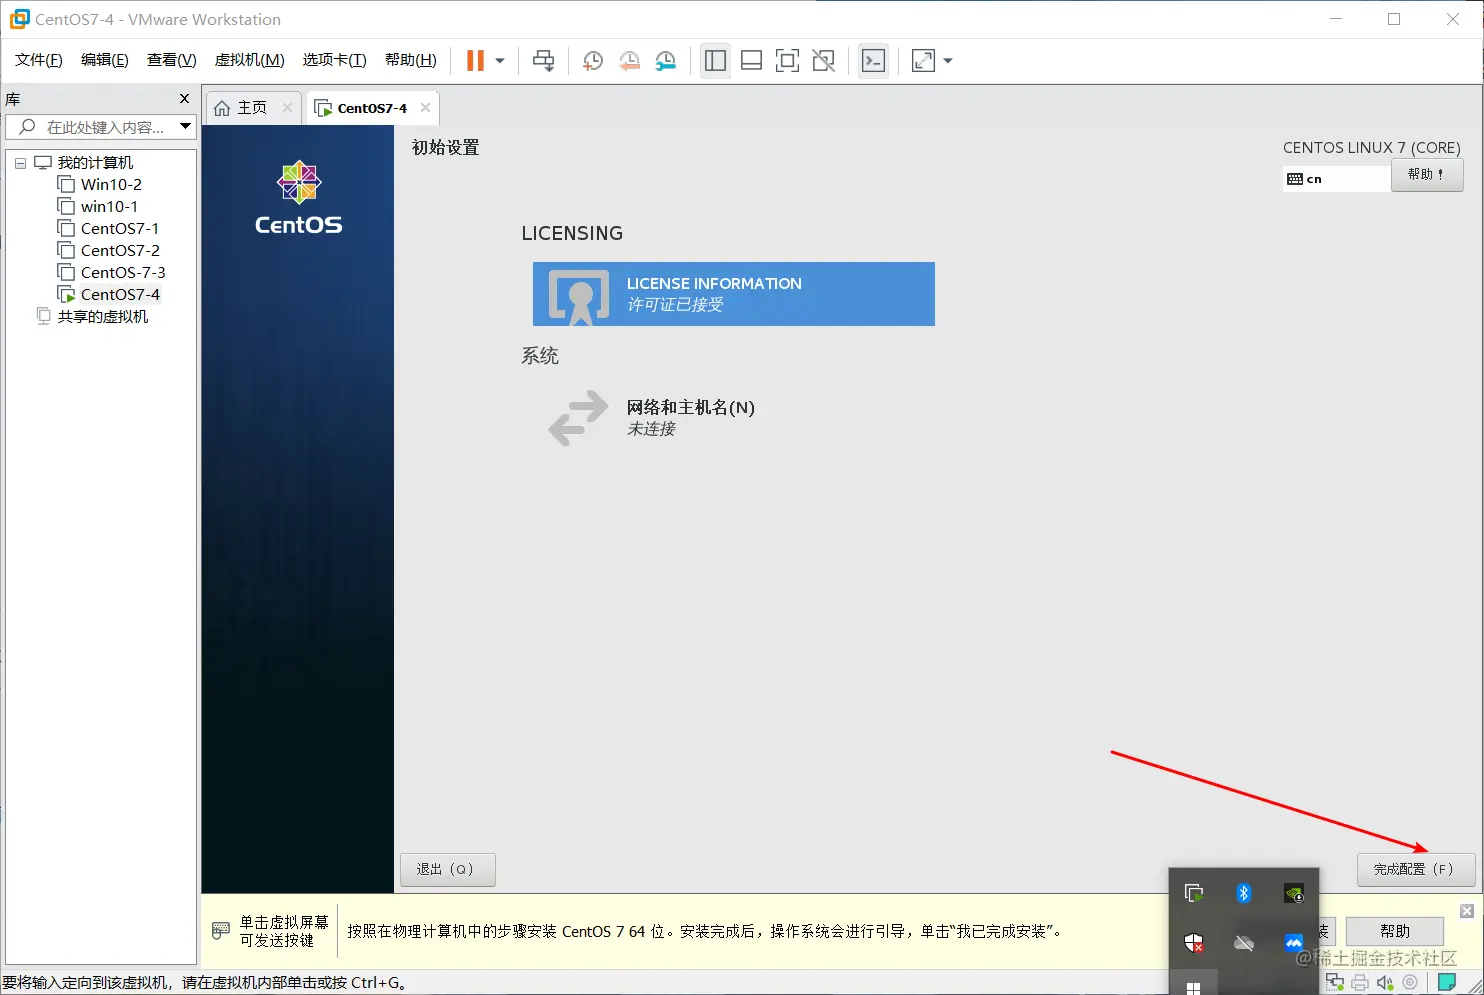Switch to the CentOS7-4 tab
Image resolution: width=1484 pixels, height=995 pixels.
[x=372, y=108]
